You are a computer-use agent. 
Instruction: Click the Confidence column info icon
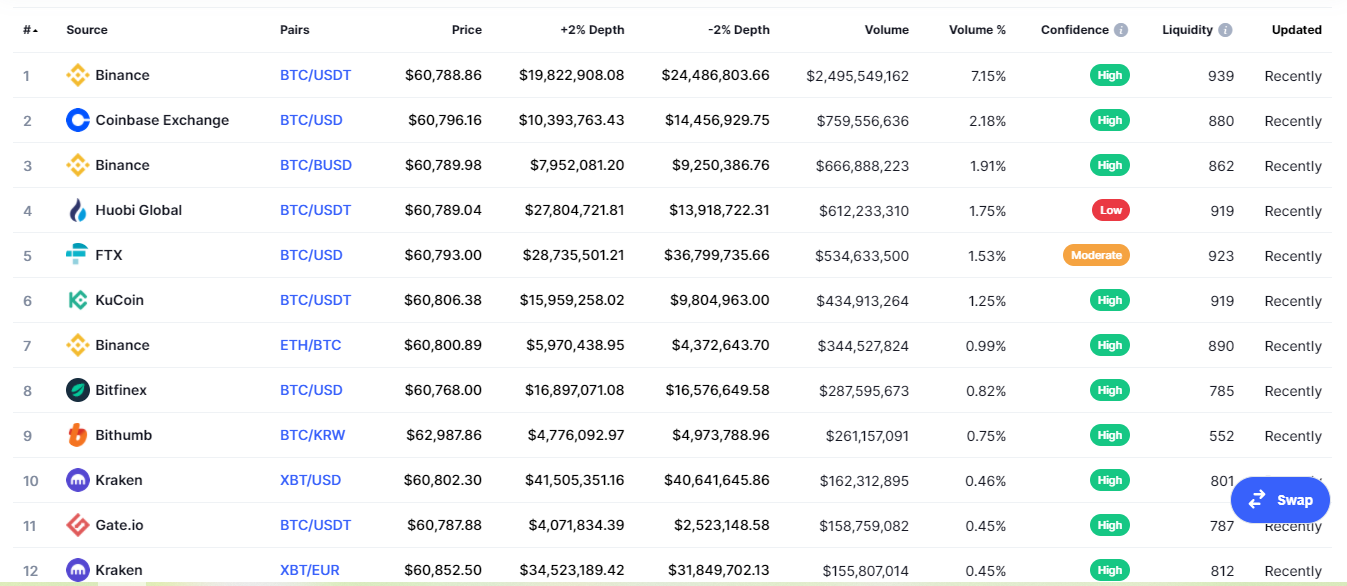pos(1121,30)
